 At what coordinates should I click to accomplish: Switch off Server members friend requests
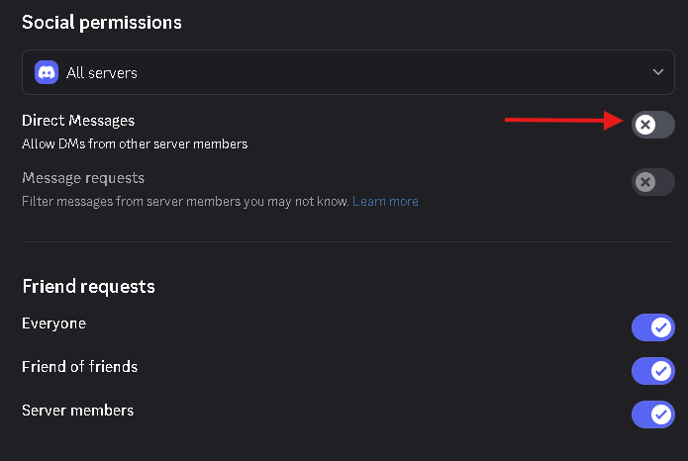(653, 415)
